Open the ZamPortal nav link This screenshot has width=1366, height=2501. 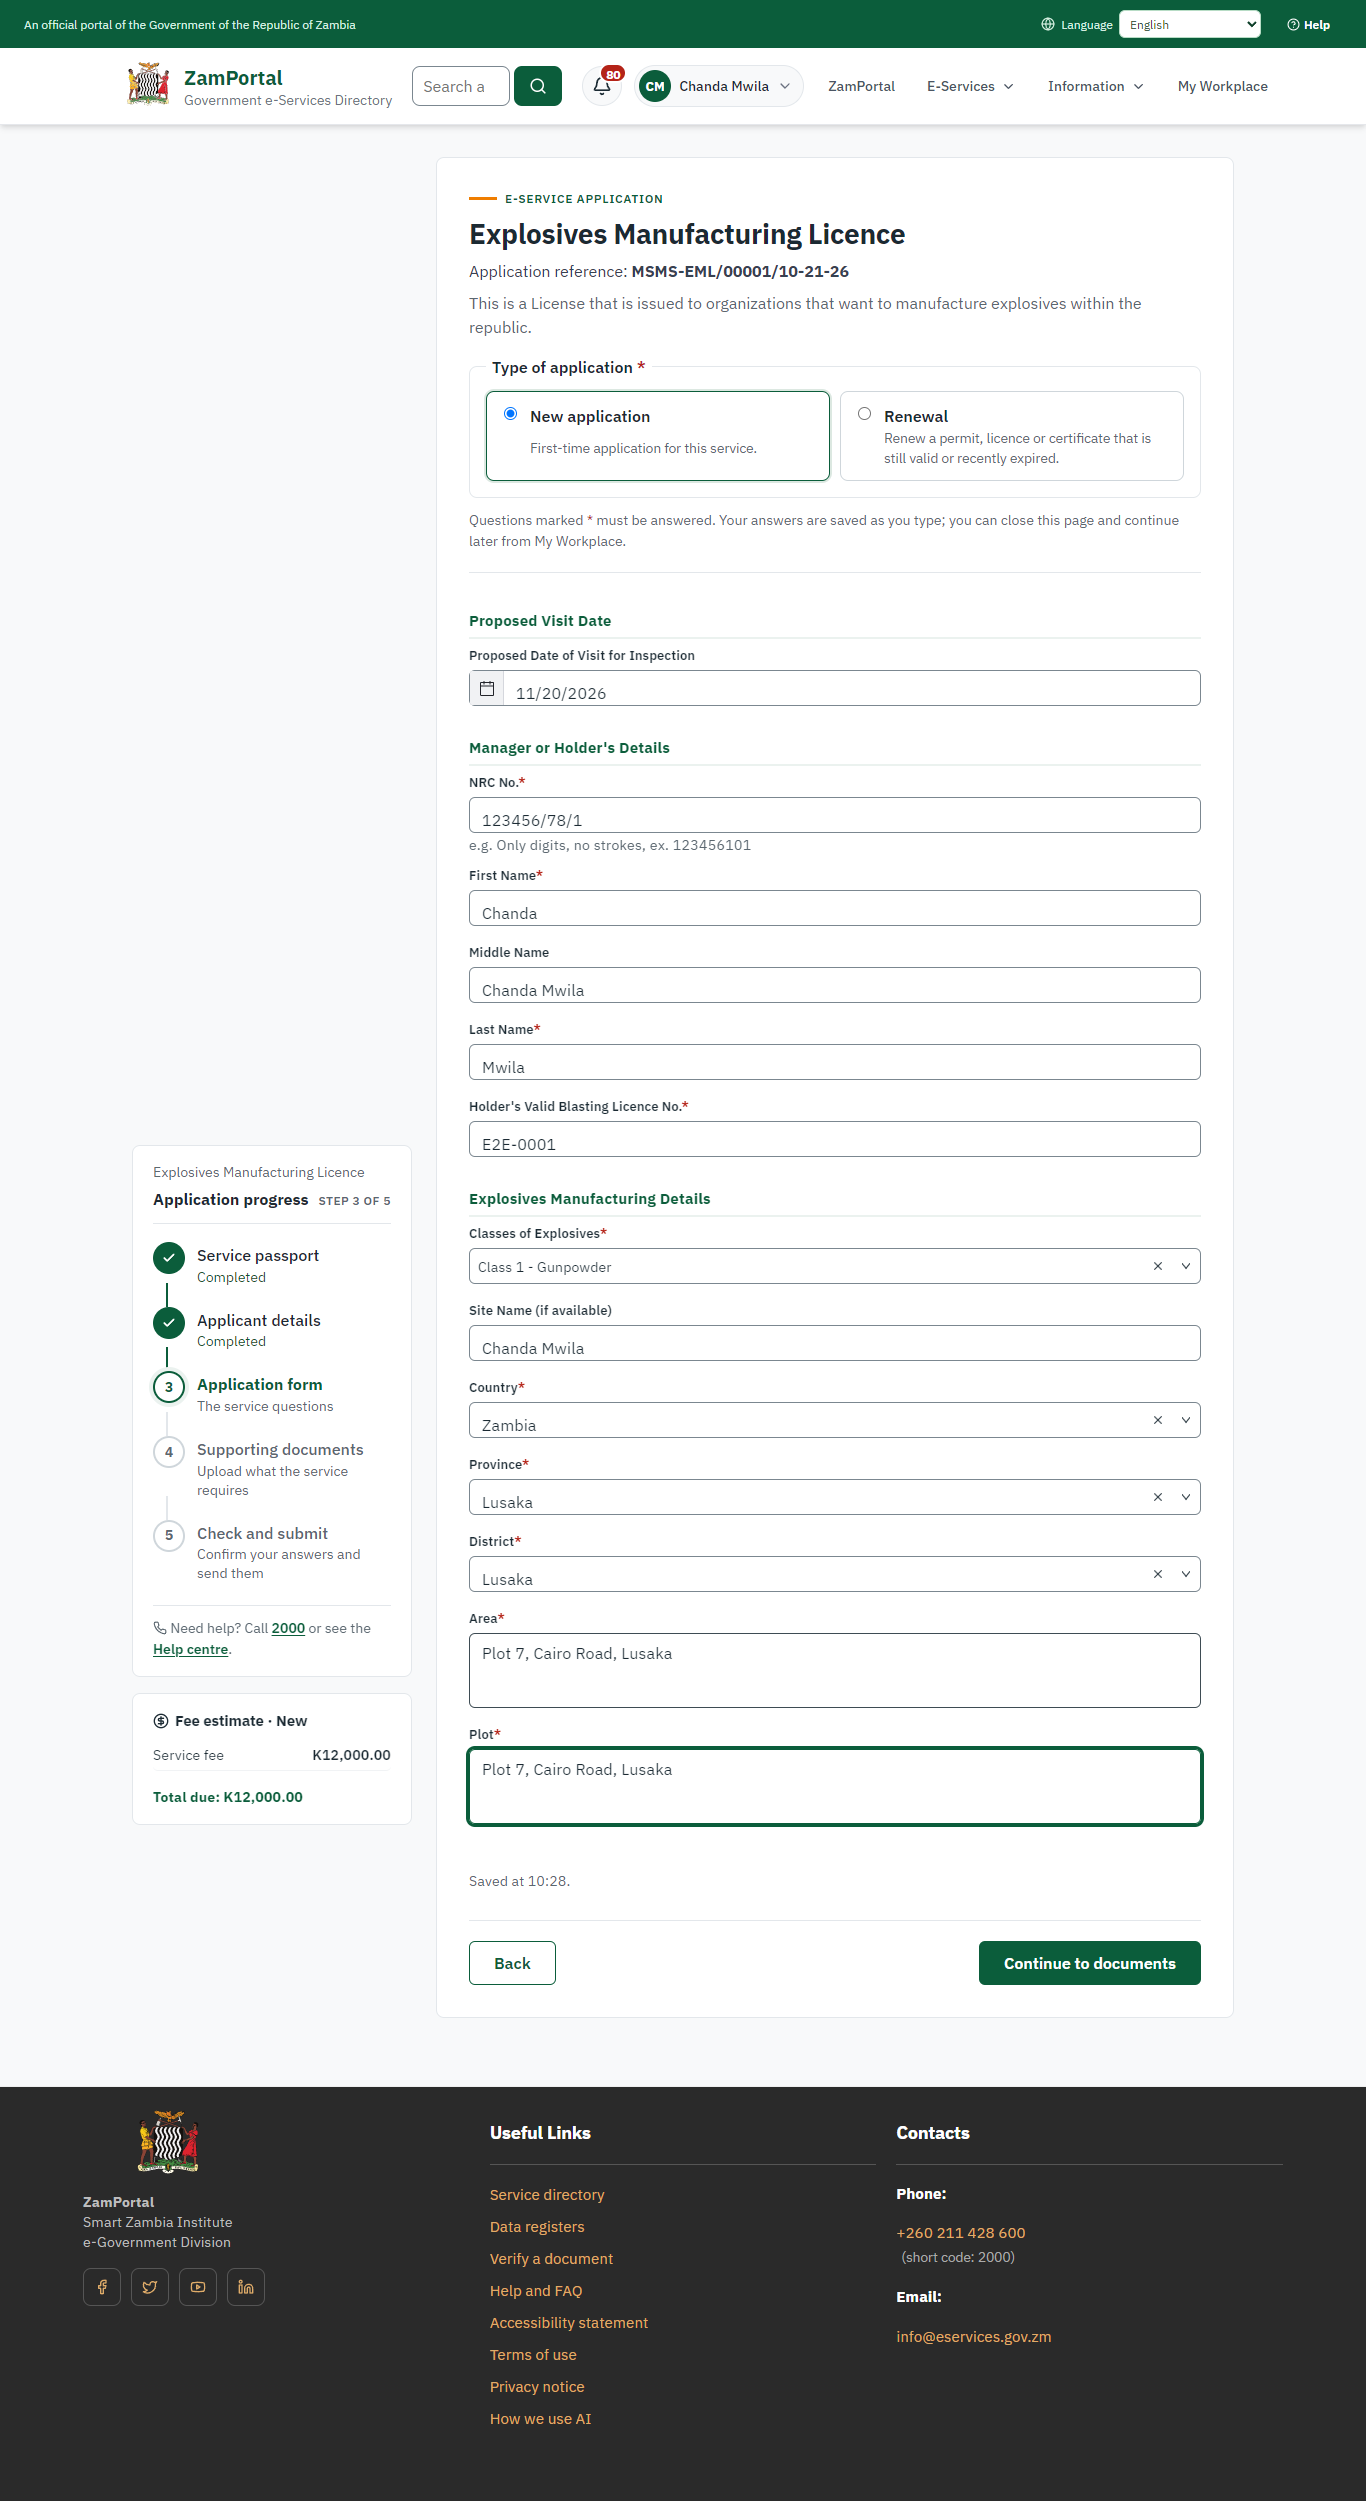pyautogui.click(x=861, y=86)
